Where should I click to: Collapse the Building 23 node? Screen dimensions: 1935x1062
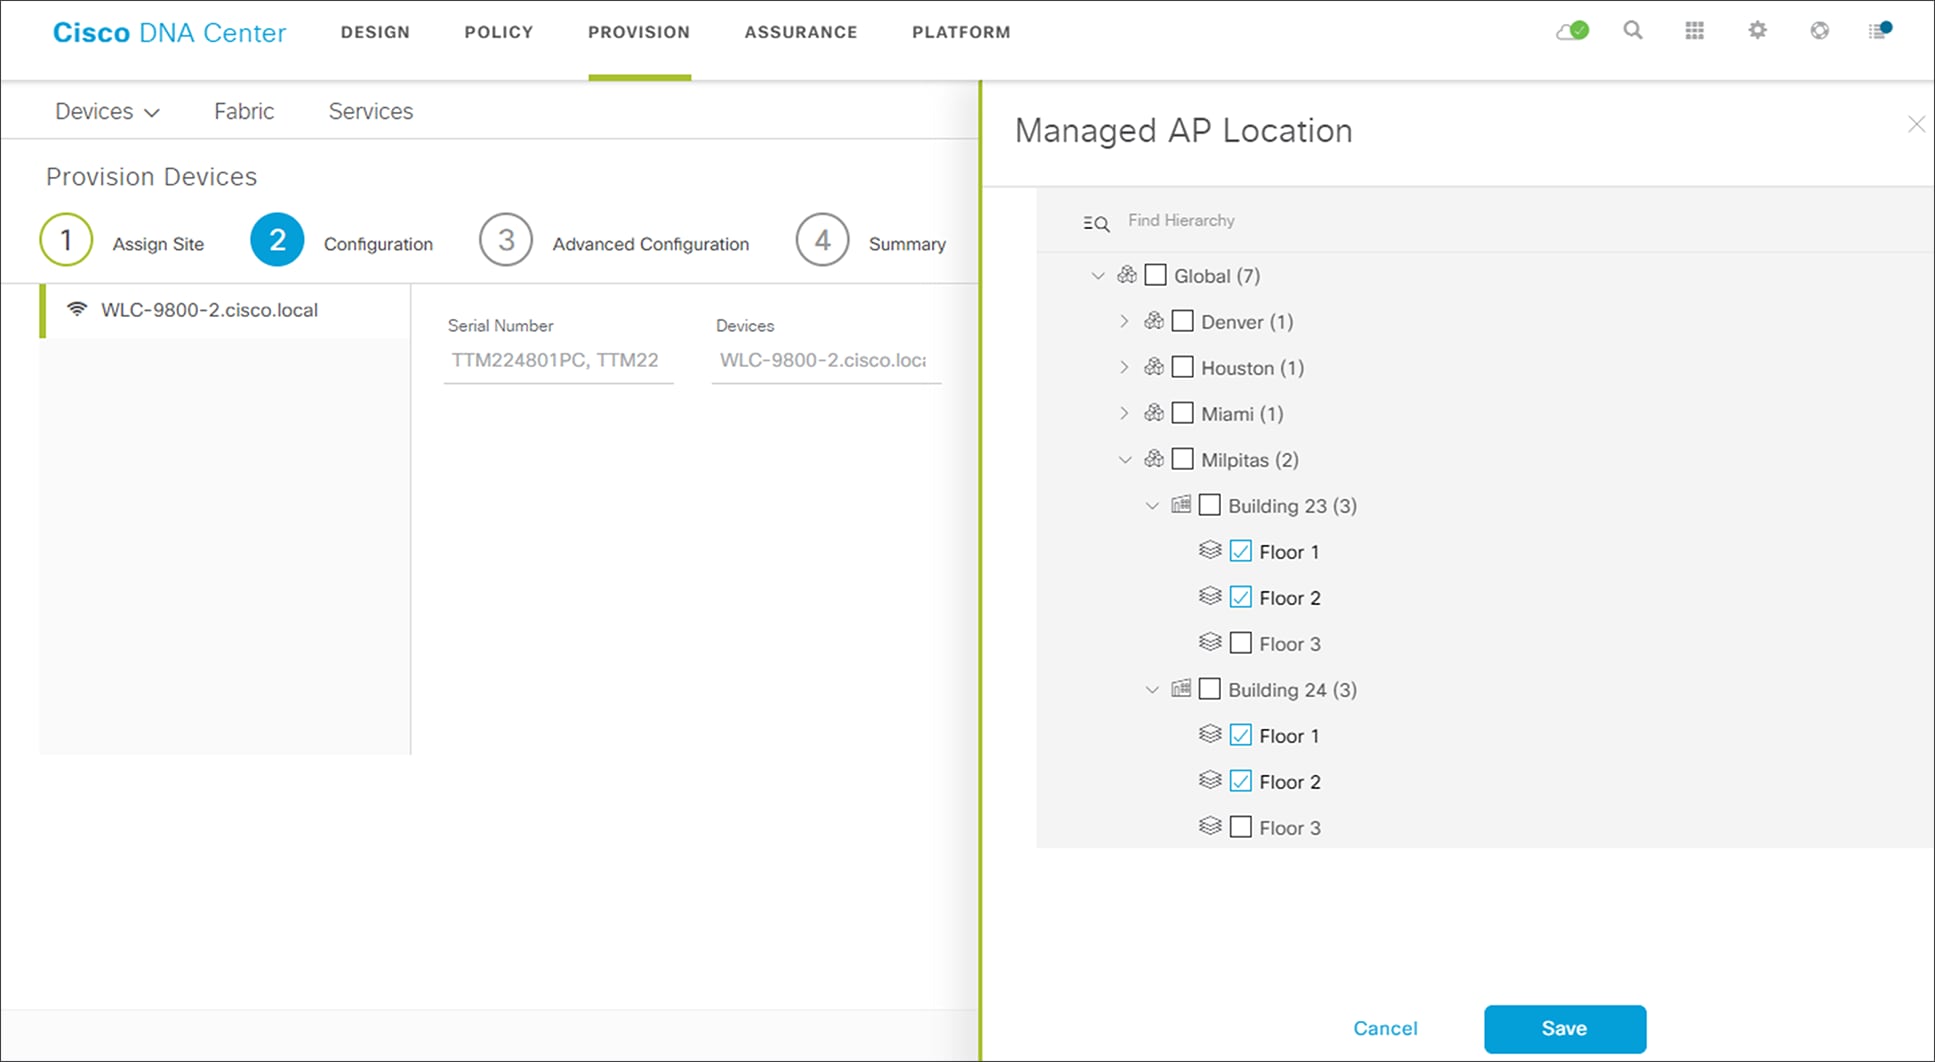[1152, 506]
